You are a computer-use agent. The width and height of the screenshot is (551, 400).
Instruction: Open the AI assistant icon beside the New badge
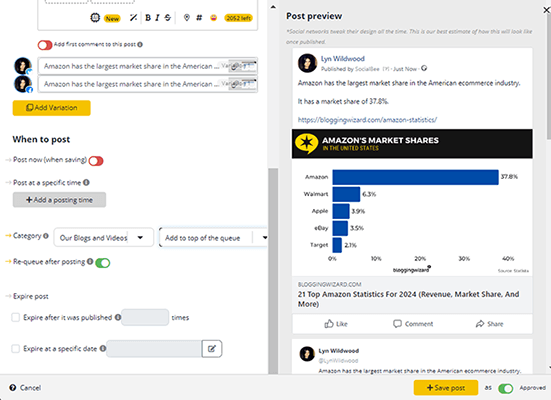(x=95, y=17)
